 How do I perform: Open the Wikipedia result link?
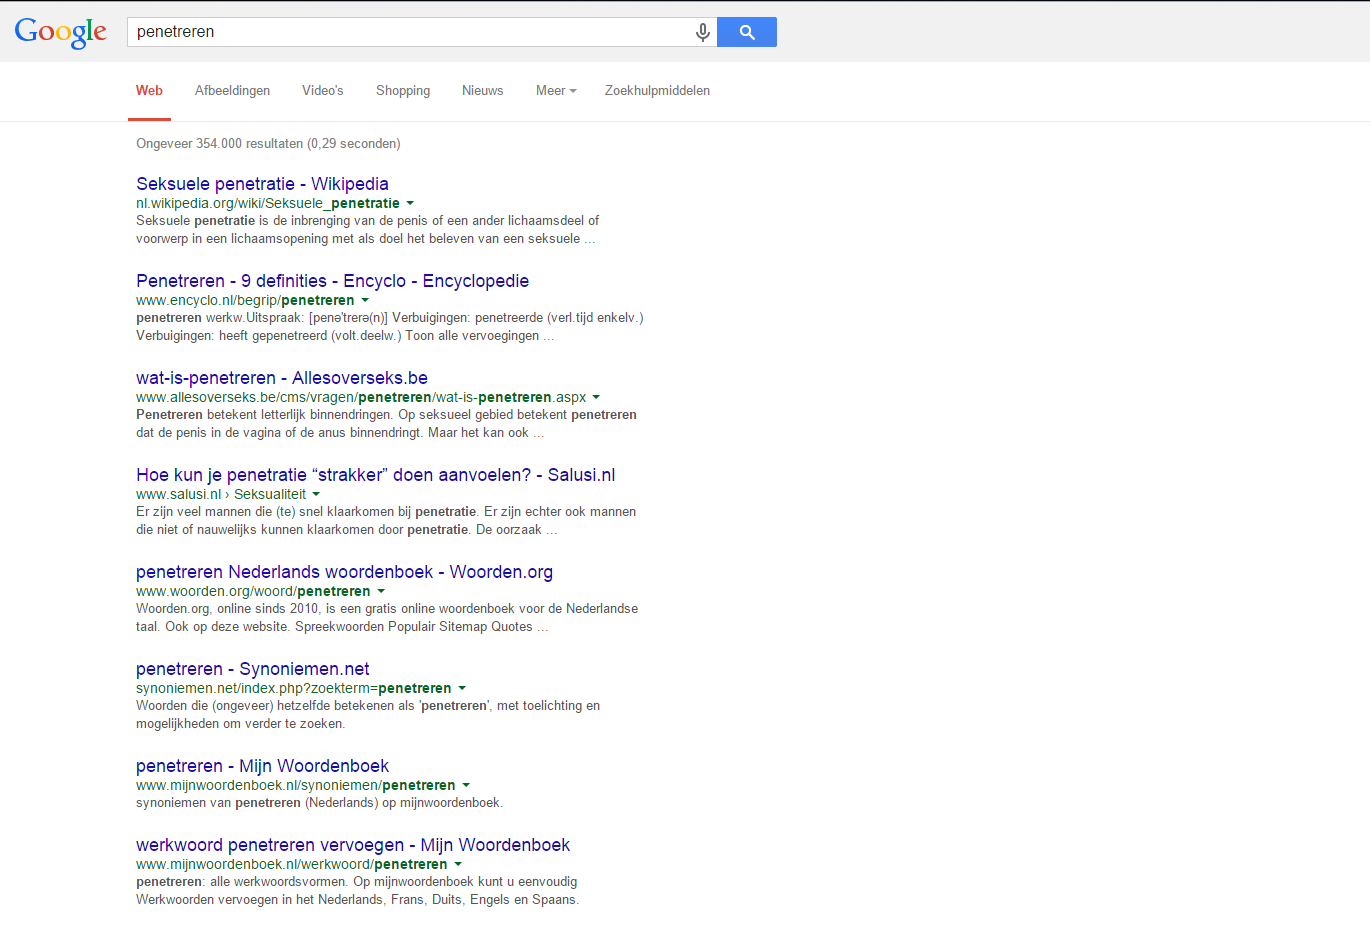(262, 184)
